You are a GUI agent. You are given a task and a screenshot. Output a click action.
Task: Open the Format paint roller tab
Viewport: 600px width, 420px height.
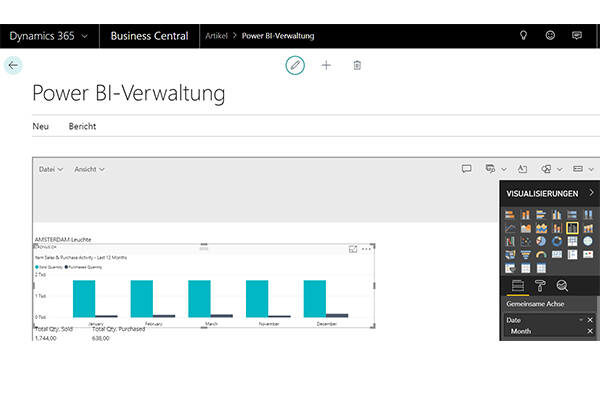(x=540, y=286)
